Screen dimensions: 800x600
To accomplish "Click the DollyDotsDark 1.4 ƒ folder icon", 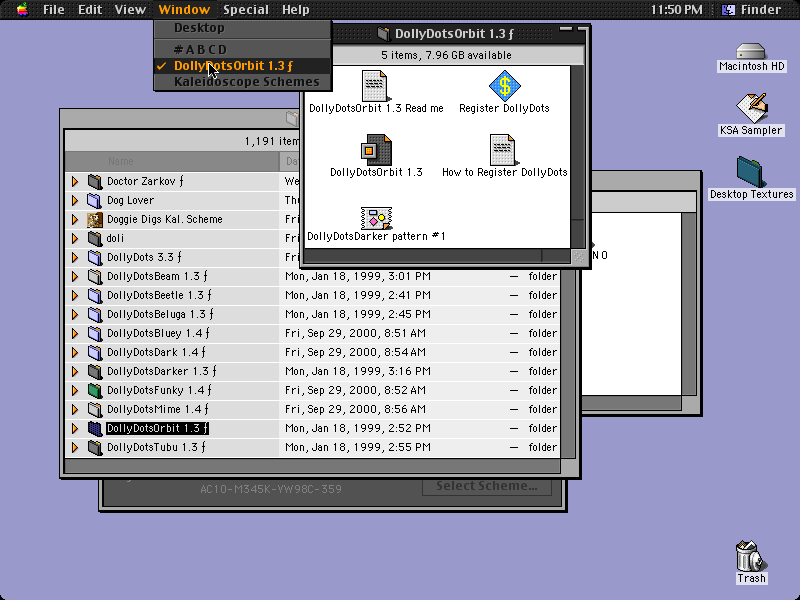I will click(x=95, y=352).
